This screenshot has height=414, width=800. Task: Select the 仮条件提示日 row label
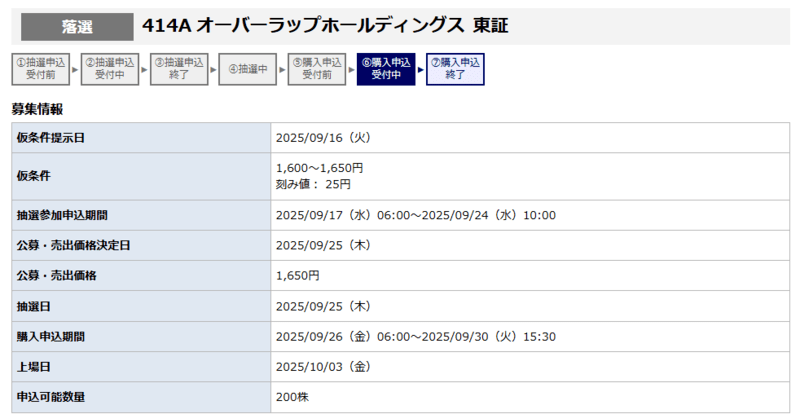(x=51, y=138)
